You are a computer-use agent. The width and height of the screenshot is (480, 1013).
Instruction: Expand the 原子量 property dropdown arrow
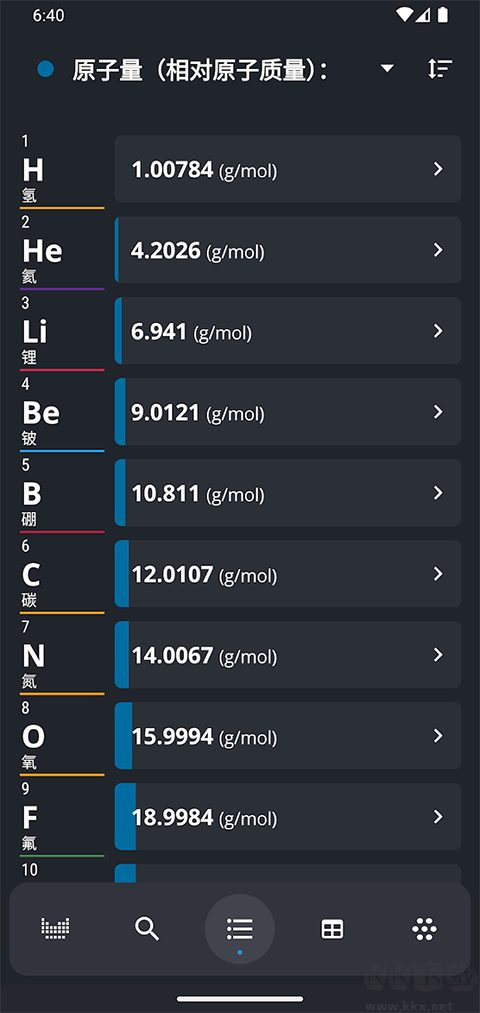(x=387, y=68)
